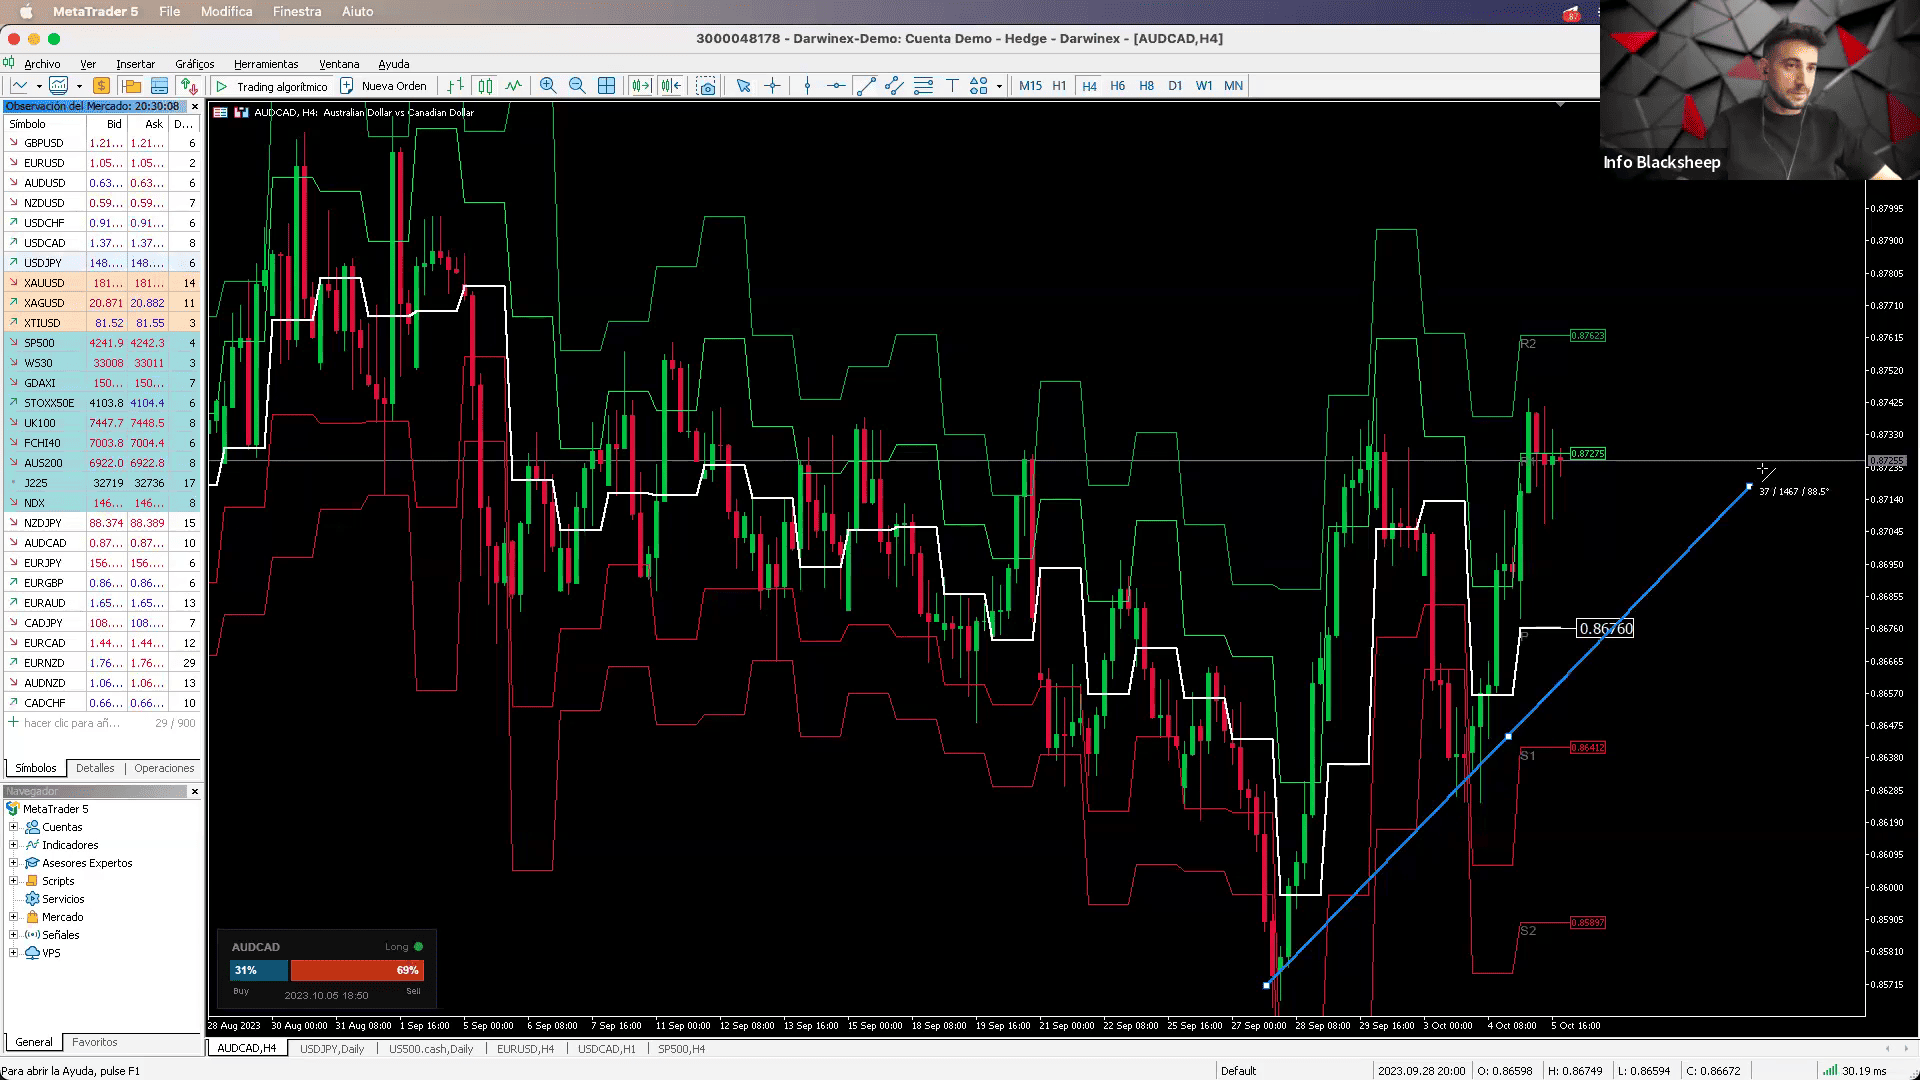
Task: Switch chart to W1 timeframe
Action: pos(1204,86)
